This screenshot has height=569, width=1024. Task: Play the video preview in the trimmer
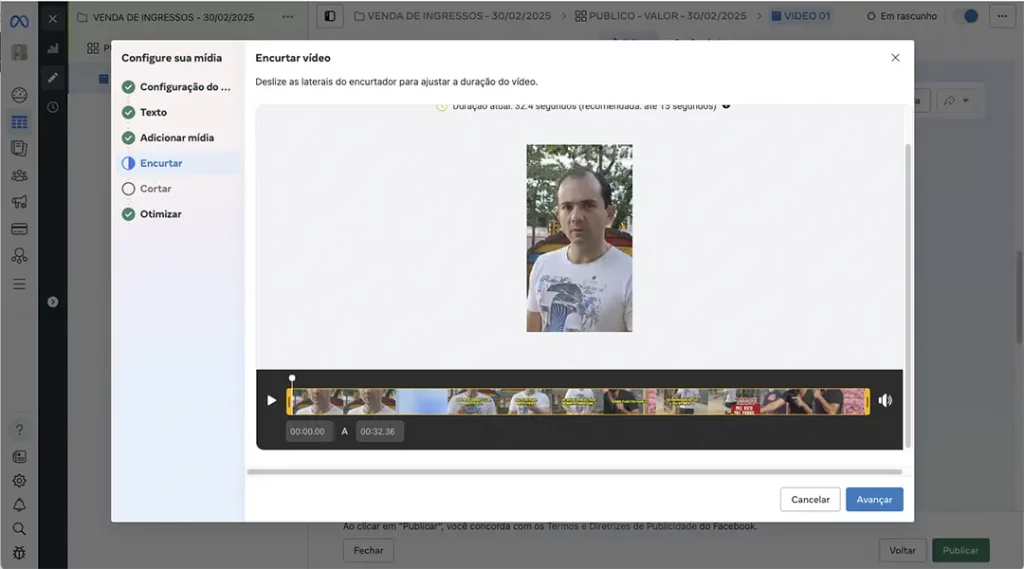click(271, 401)
